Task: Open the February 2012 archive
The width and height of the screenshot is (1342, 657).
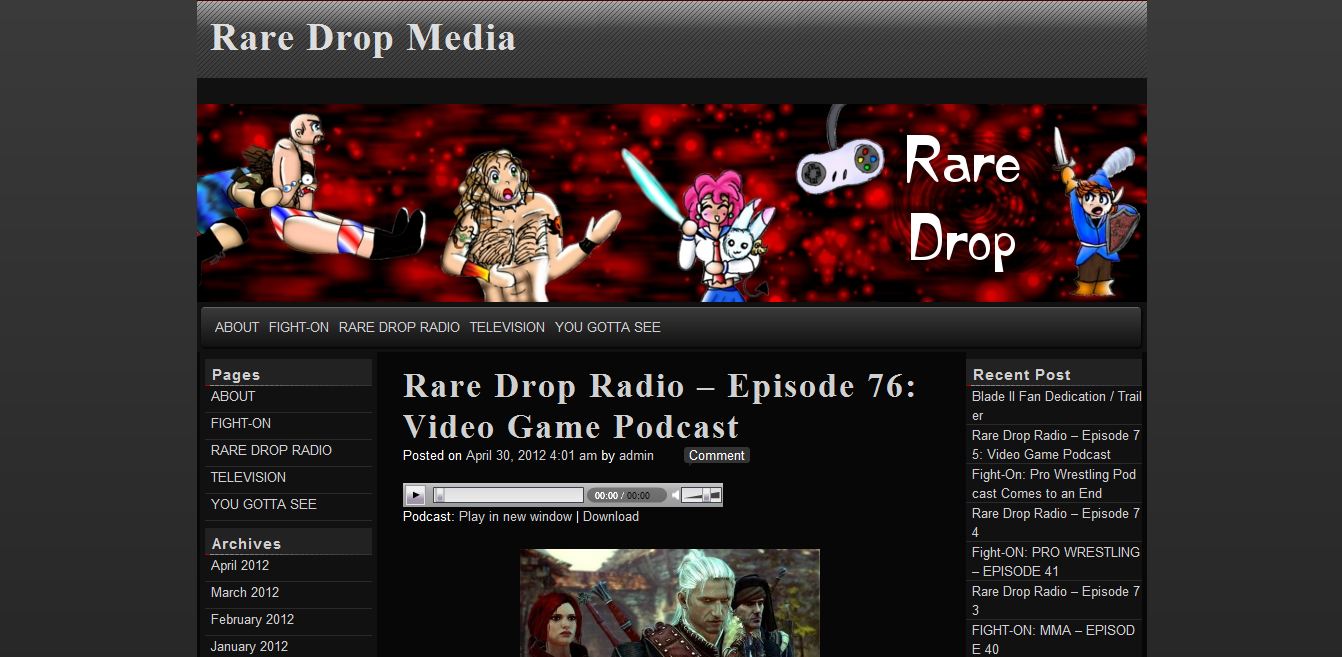Action: tap(252, 619)
